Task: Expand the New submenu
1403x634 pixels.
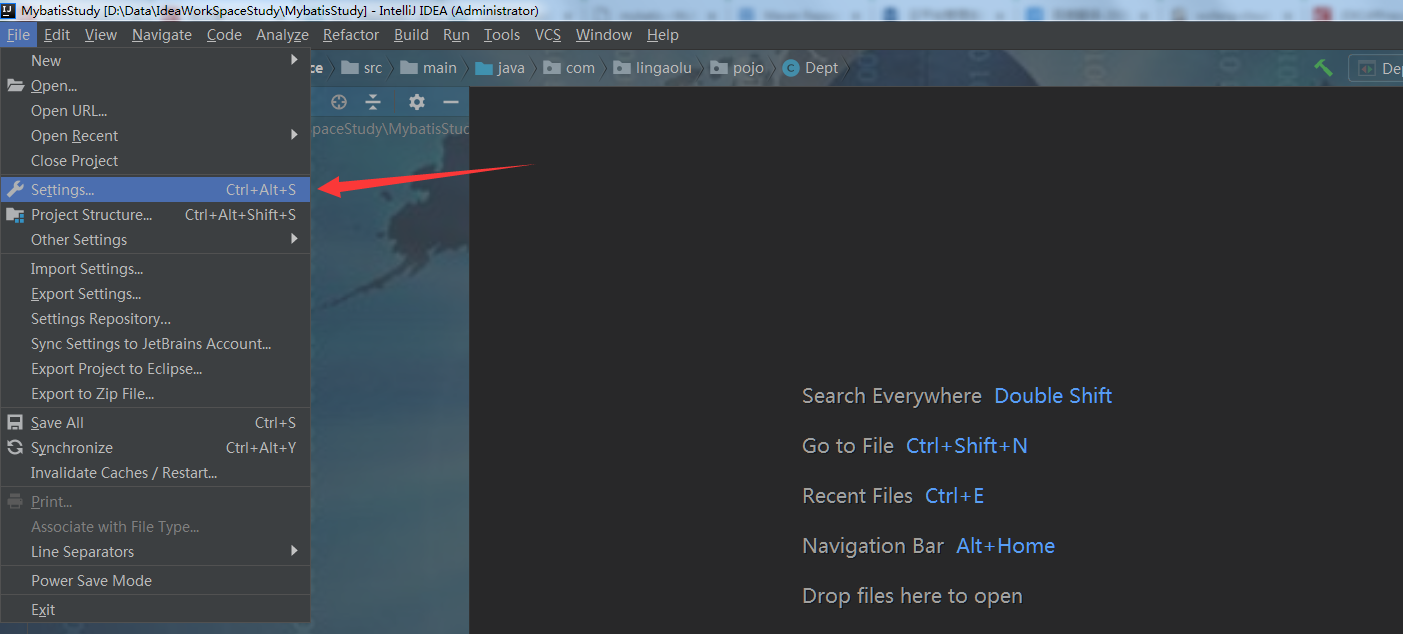Action: [155, 61]
